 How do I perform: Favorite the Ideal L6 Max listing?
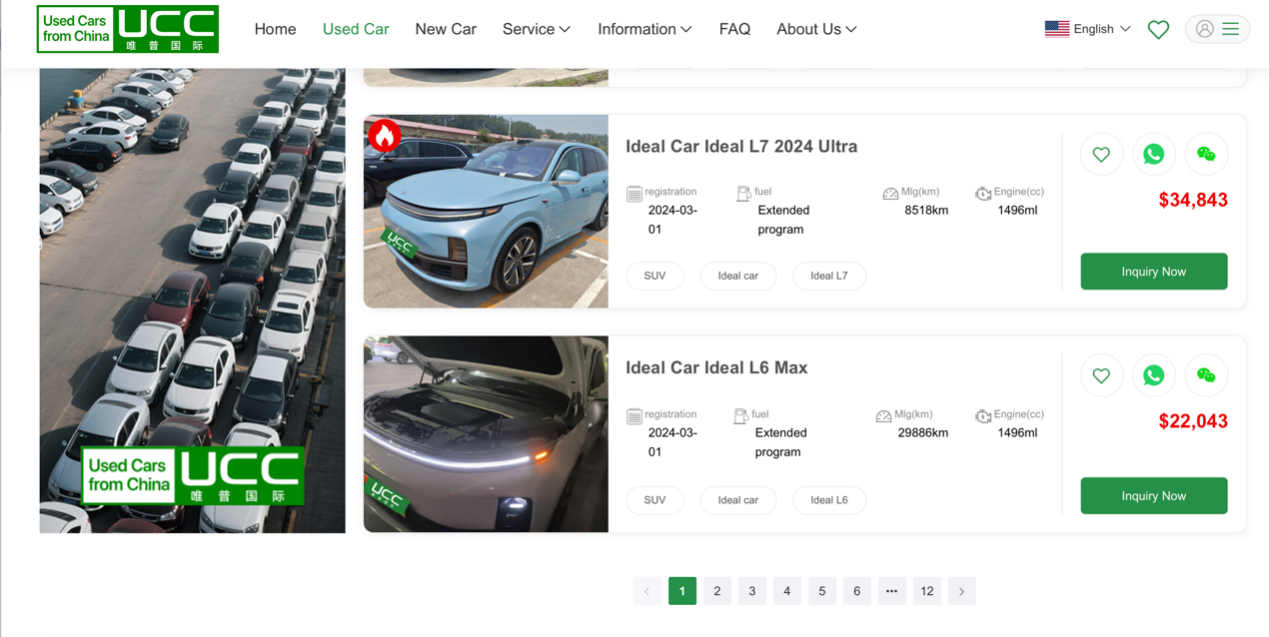(1101, 375)
